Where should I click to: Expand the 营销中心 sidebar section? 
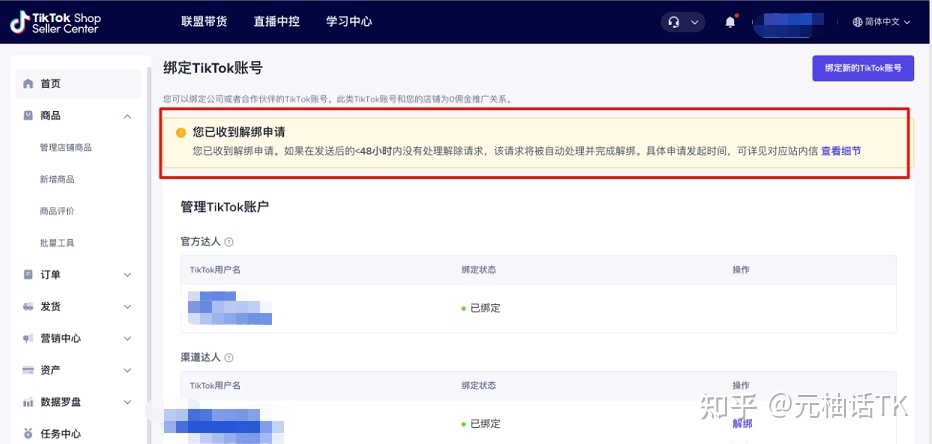[127, 338]
